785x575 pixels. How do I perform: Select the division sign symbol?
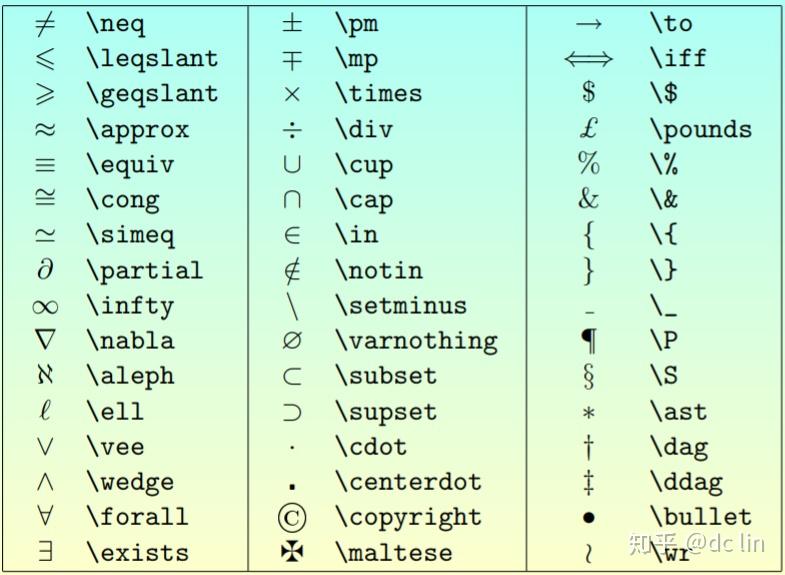click(x=291, y=129)
